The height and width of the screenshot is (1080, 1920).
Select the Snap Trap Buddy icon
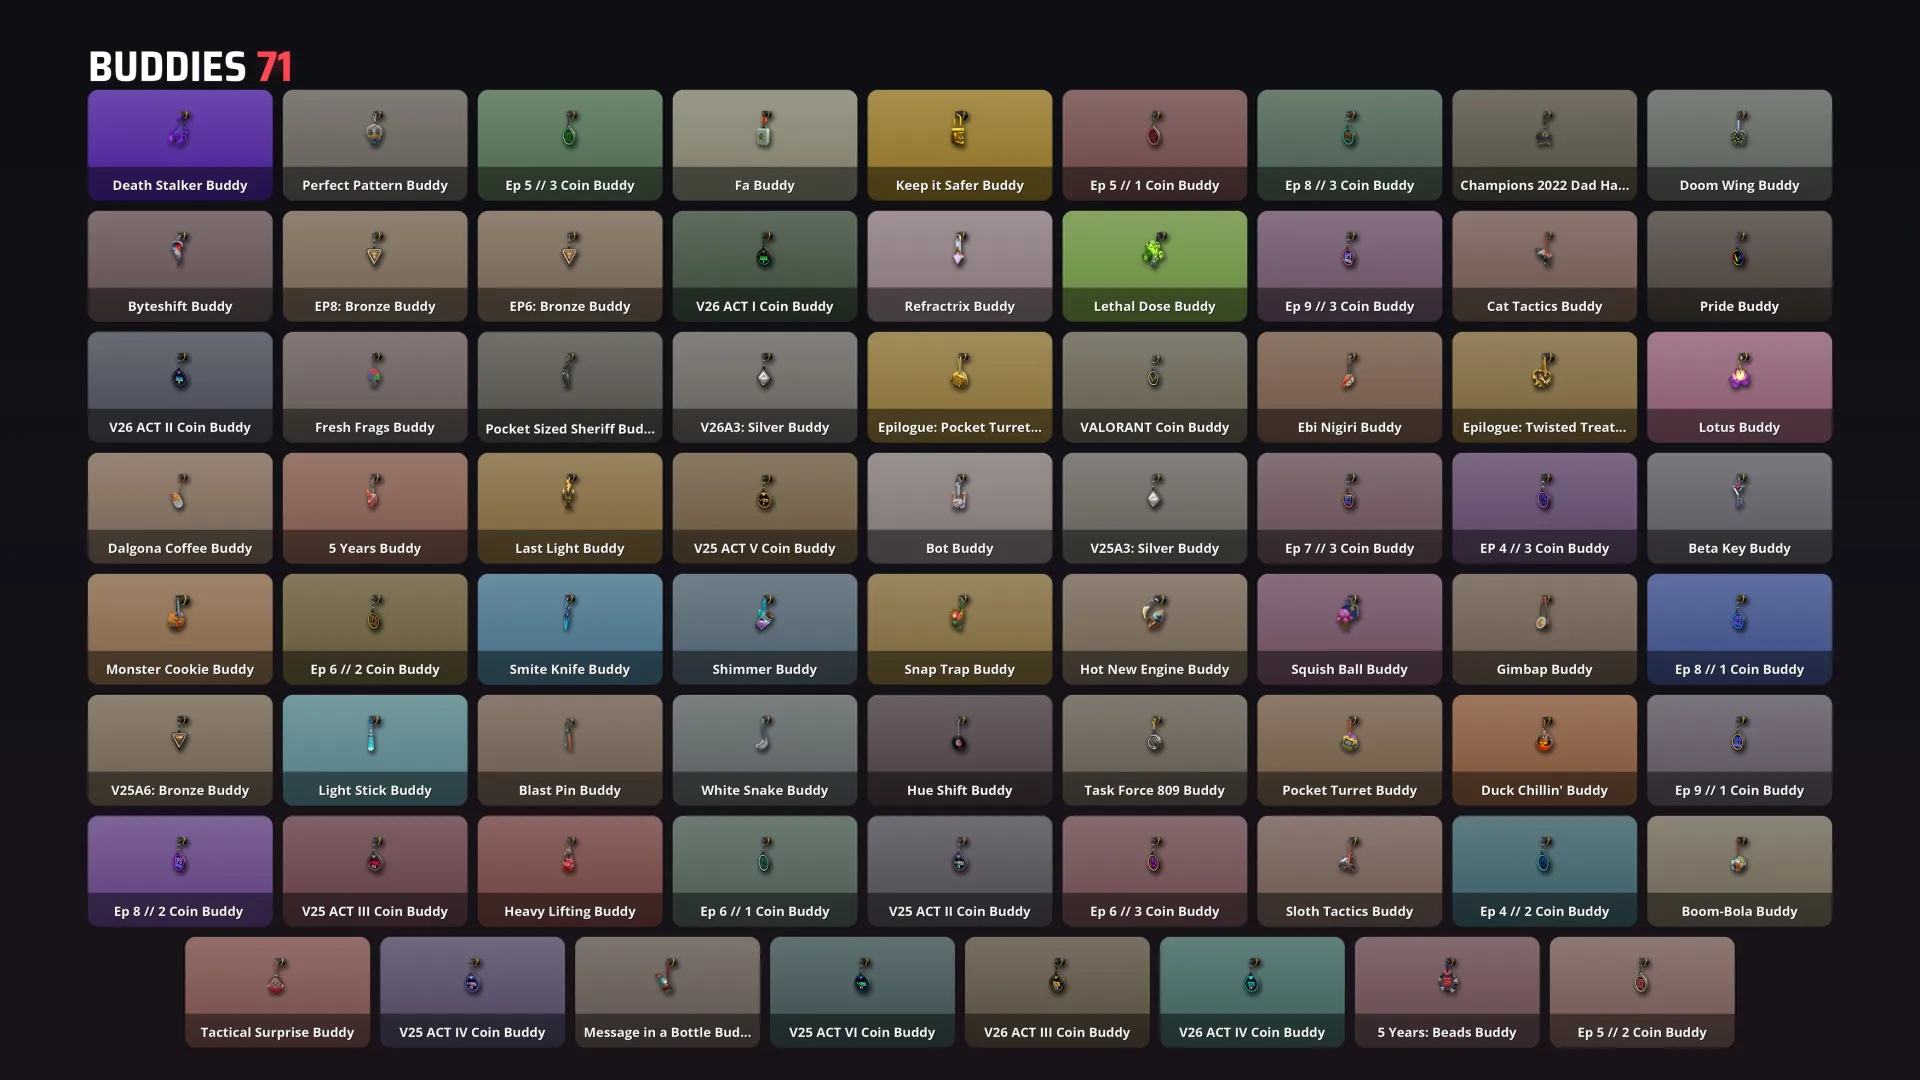tap(960, 614)
